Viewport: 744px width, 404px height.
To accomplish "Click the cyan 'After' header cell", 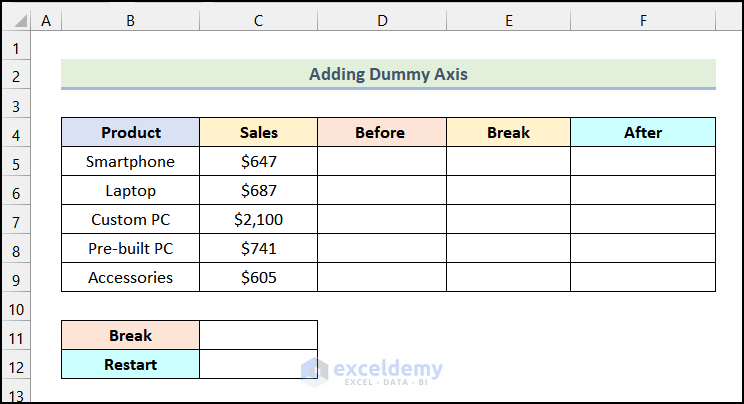I will (643, 132).
